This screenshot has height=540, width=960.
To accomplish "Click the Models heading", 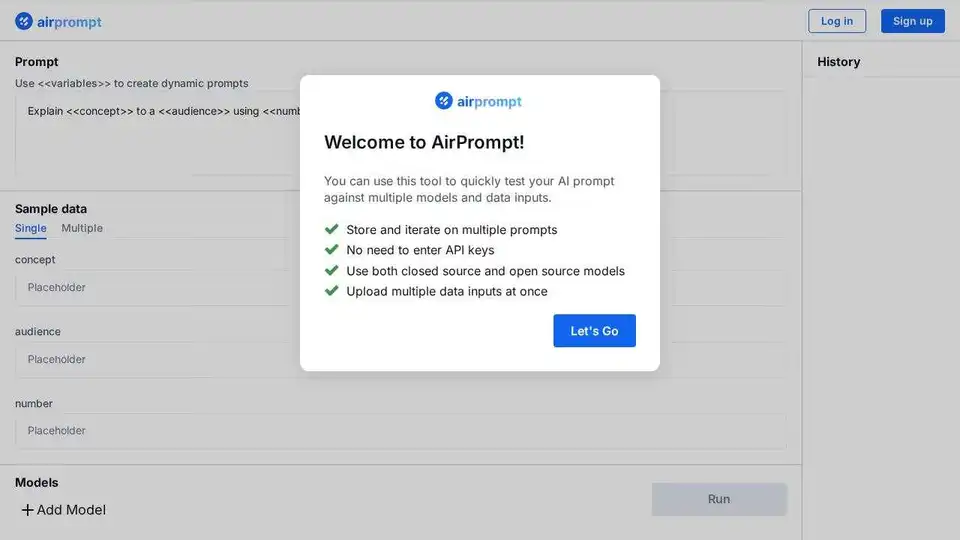I will (x=37, y=482).
